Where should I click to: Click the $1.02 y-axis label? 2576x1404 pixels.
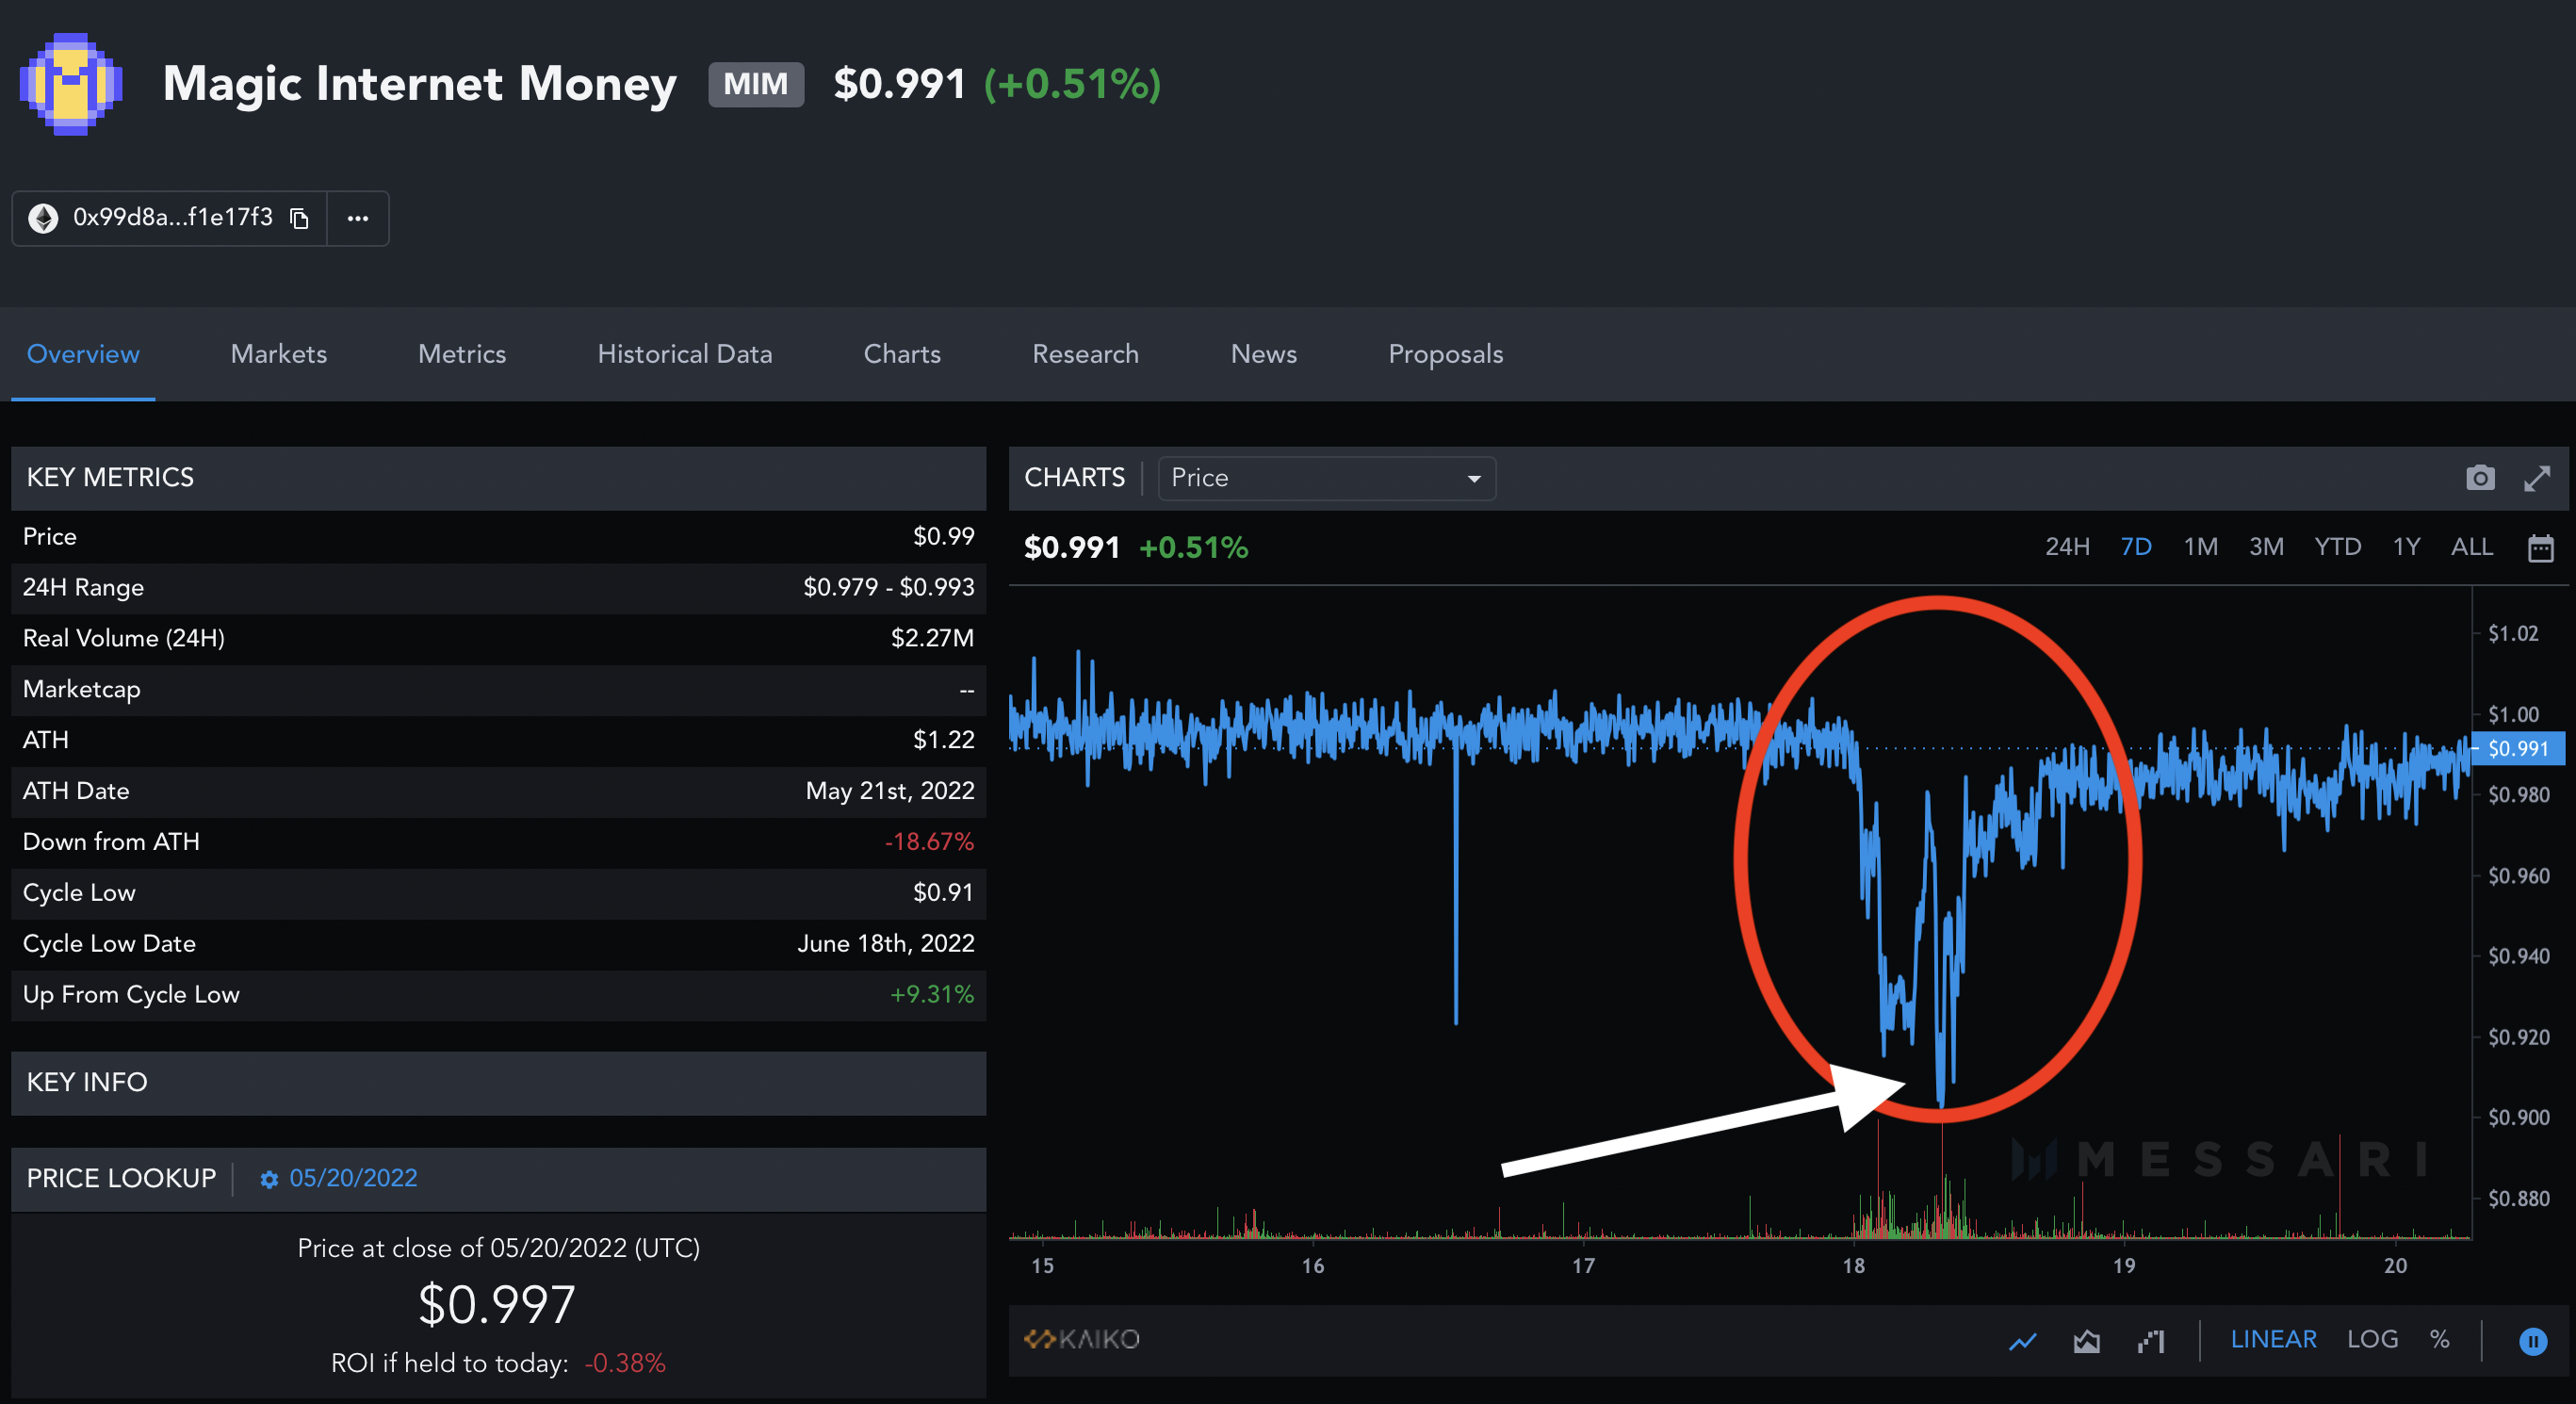click(2513, 633)
